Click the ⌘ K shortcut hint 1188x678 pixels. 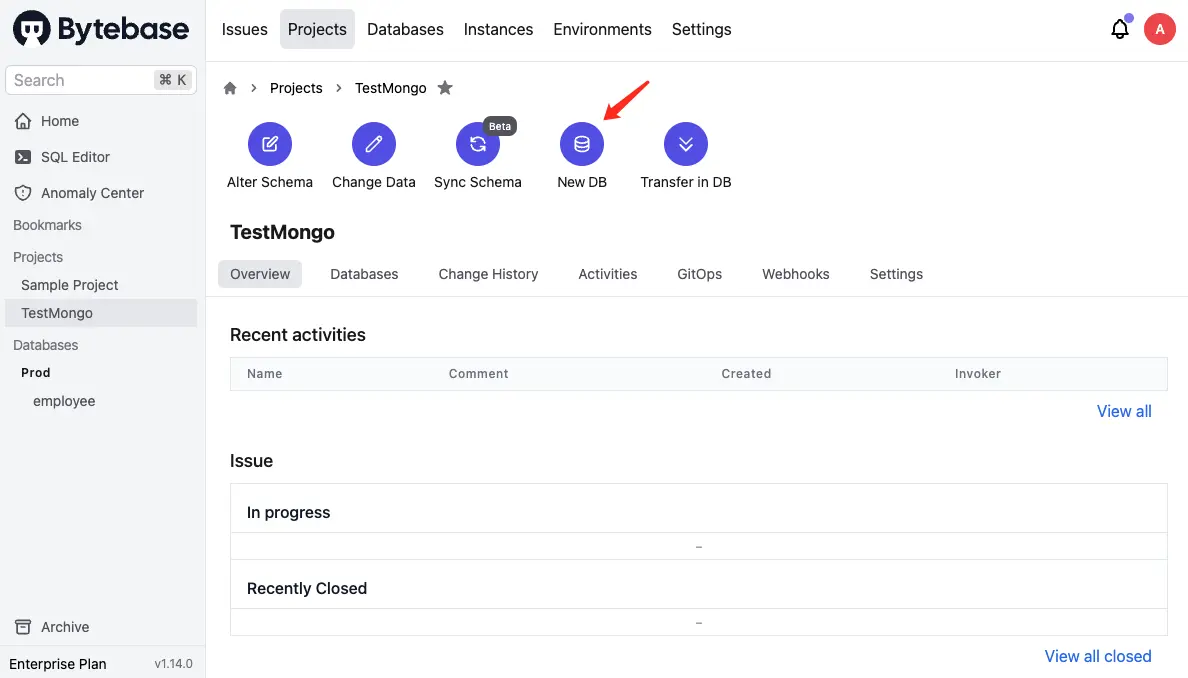pos(173,80)
